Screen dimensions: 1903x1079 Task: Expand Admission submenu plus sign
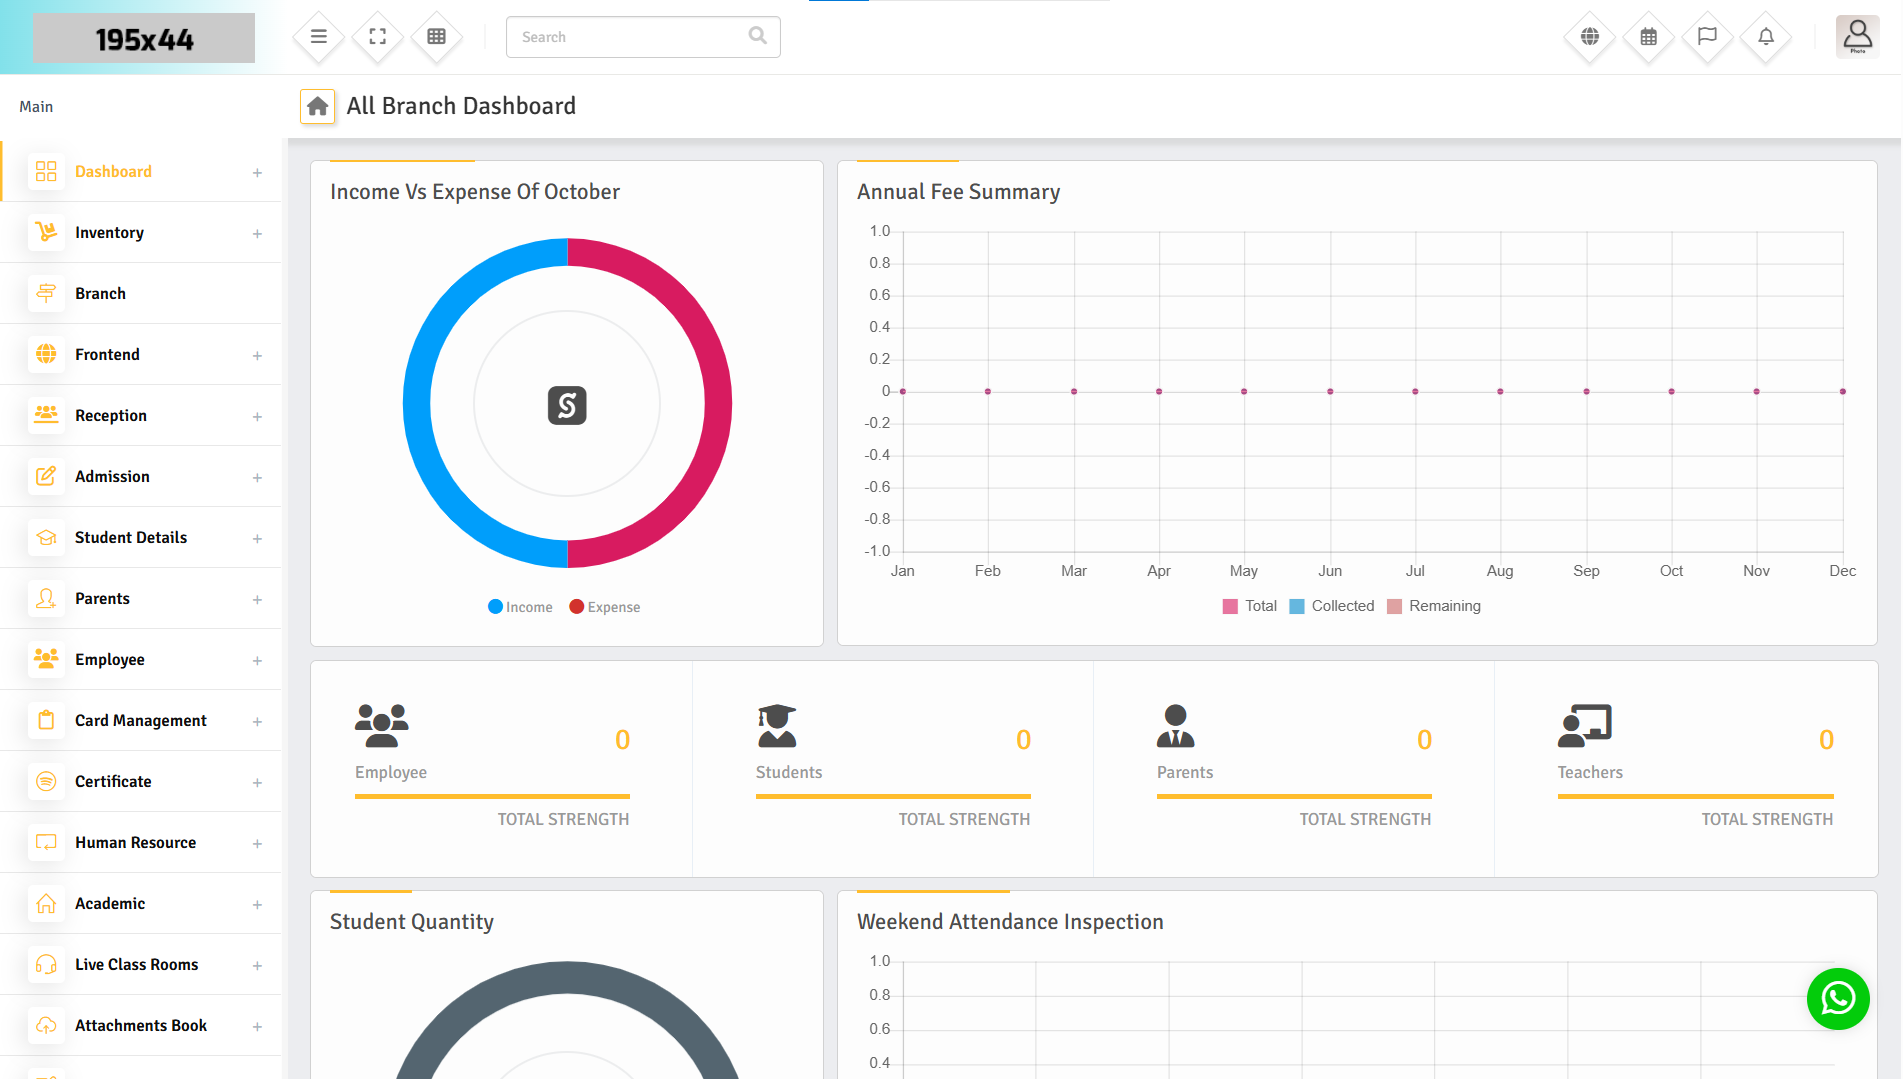tap(257, 478)
